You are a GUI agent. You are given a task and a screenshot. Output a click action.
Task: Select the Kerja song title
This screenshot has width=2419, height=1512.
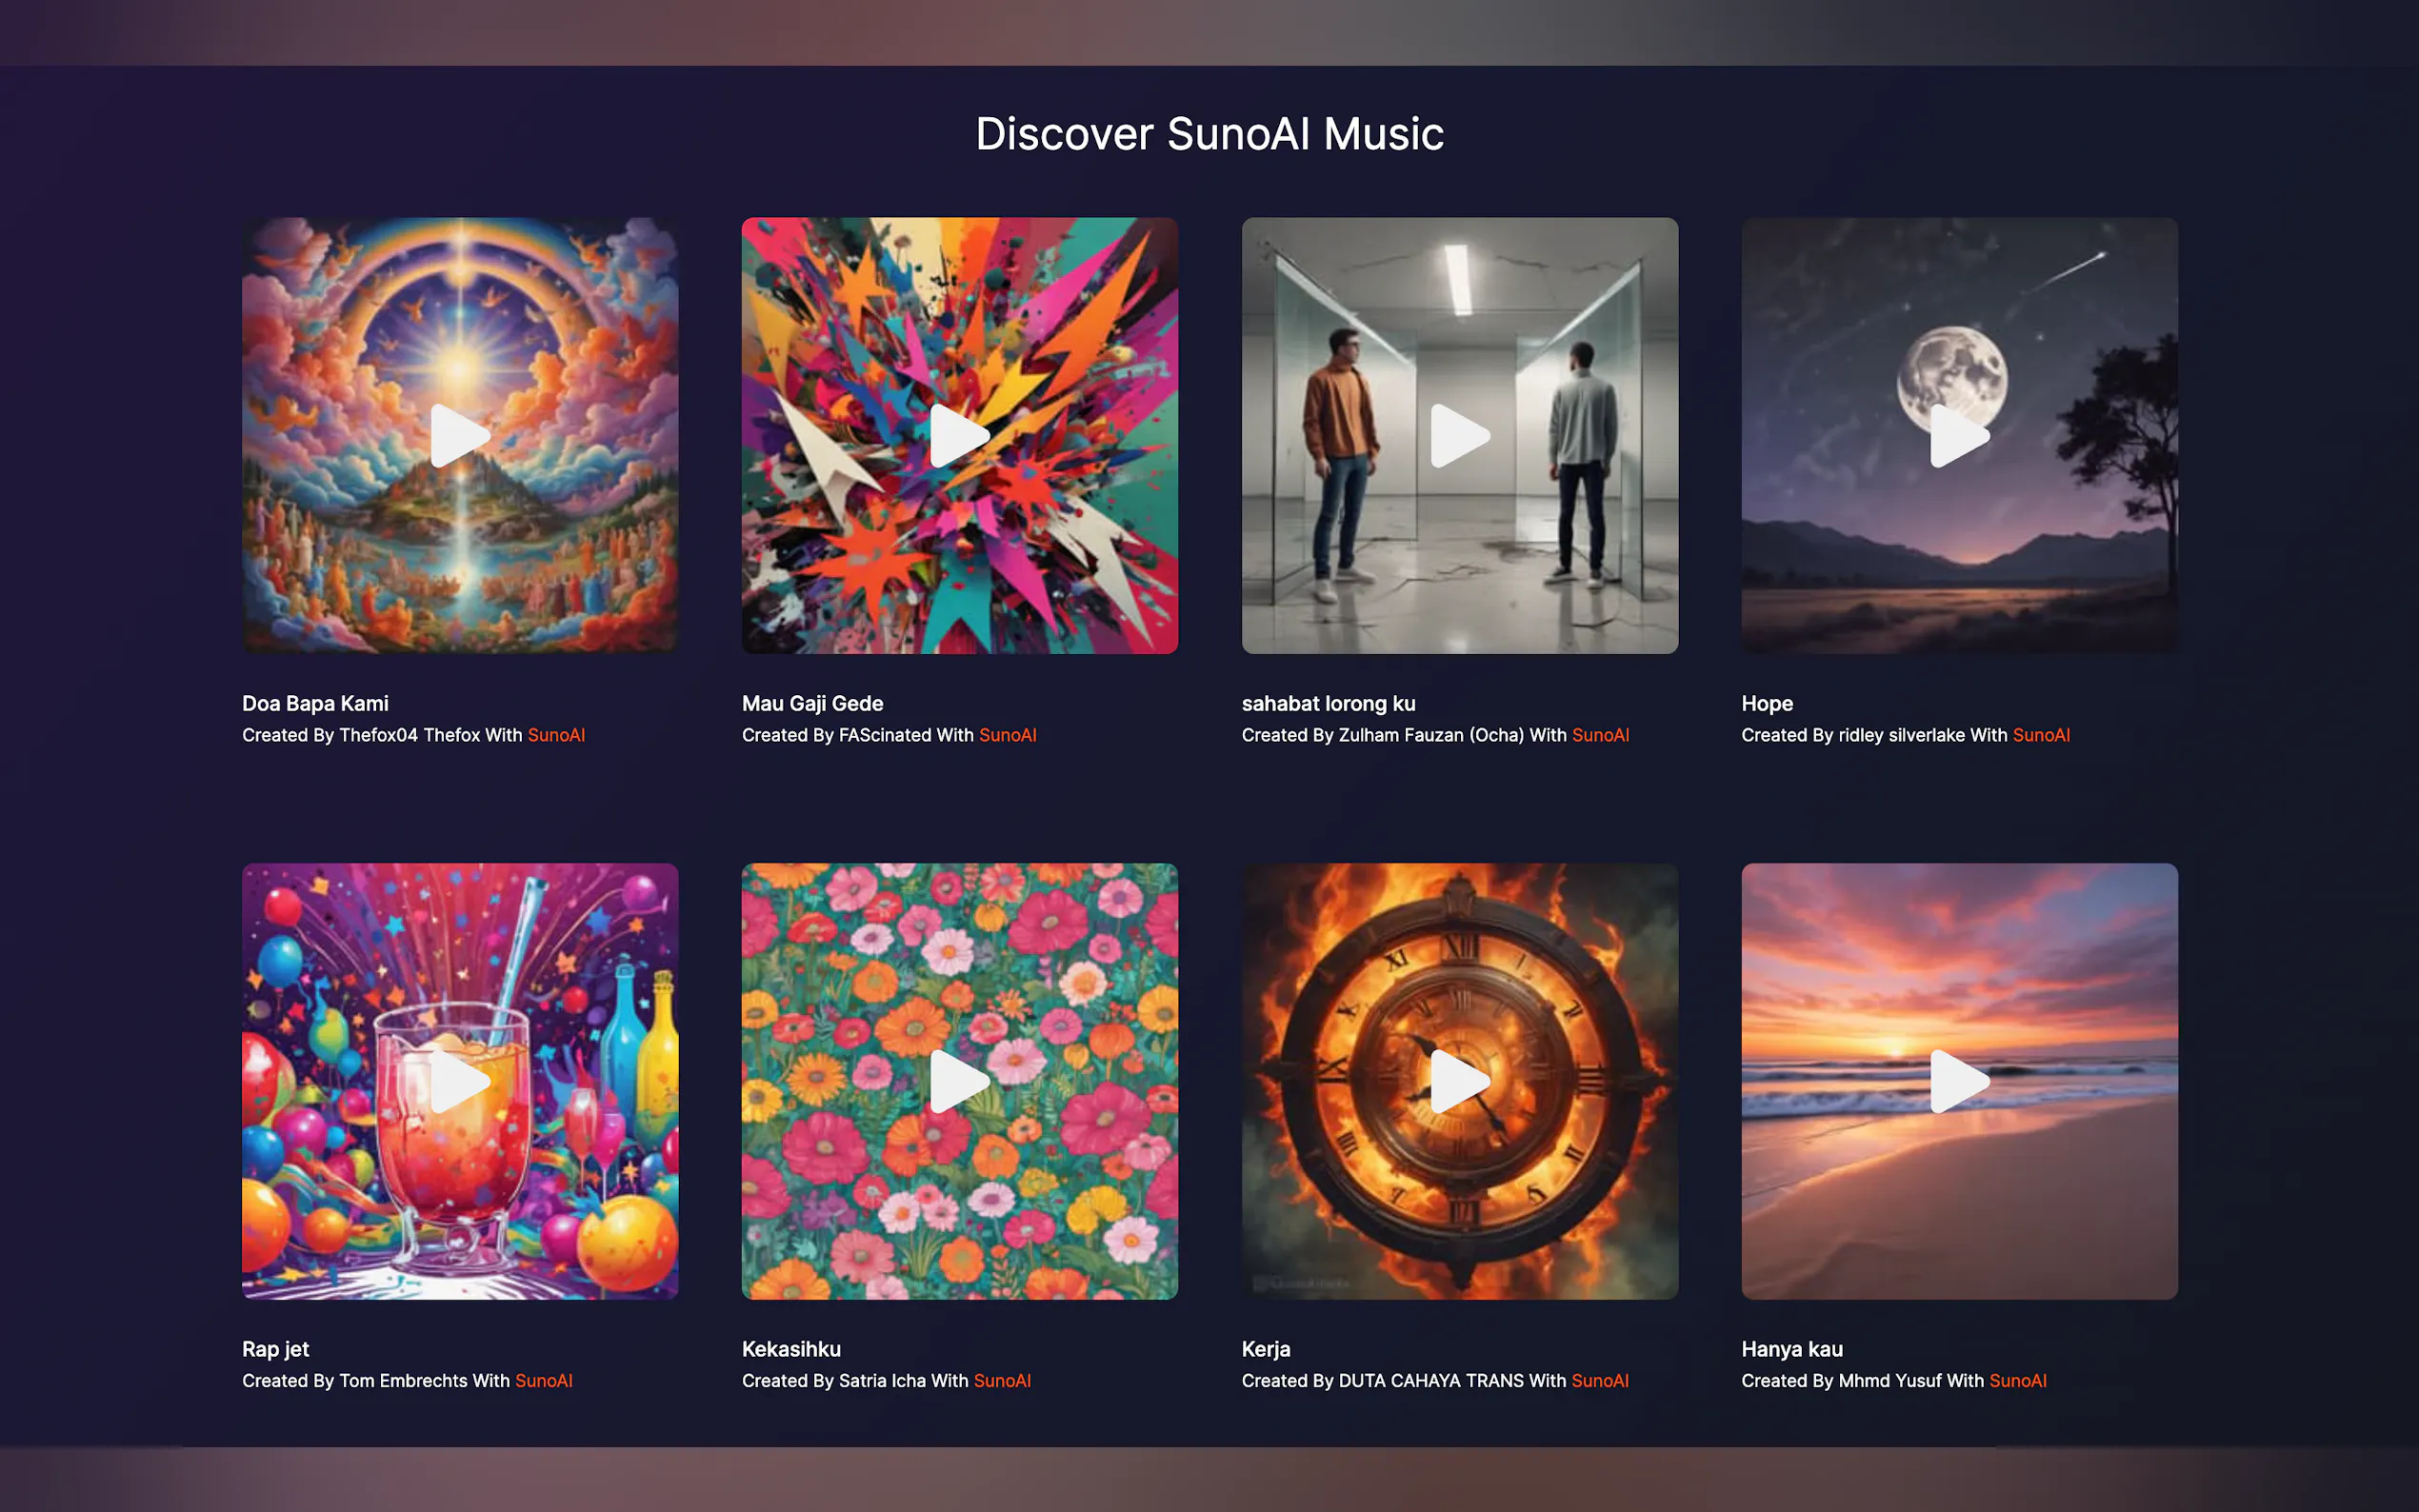(1266, 1349)
